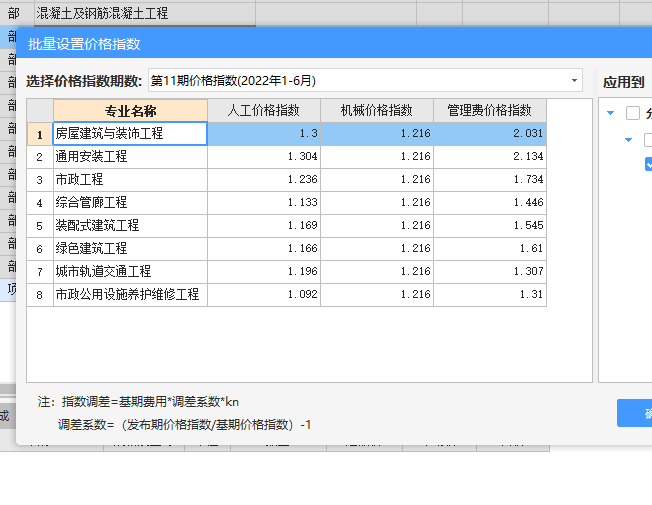Image resolution: width=652 pixels, height=505 pixels.
Task: Click labor index value 1.166
Action: coord(264,249)
